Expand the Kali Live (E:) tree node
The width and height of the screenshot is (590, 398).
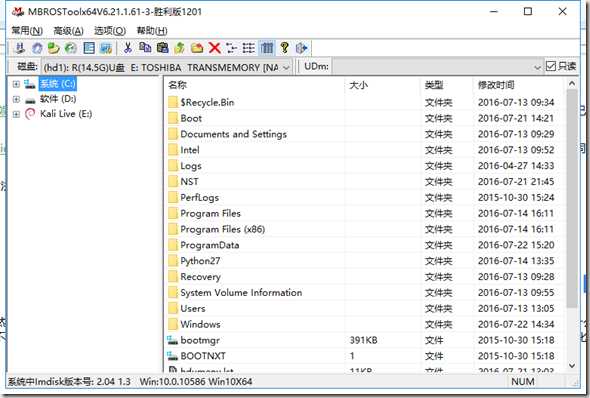click(x=16, y=114)
